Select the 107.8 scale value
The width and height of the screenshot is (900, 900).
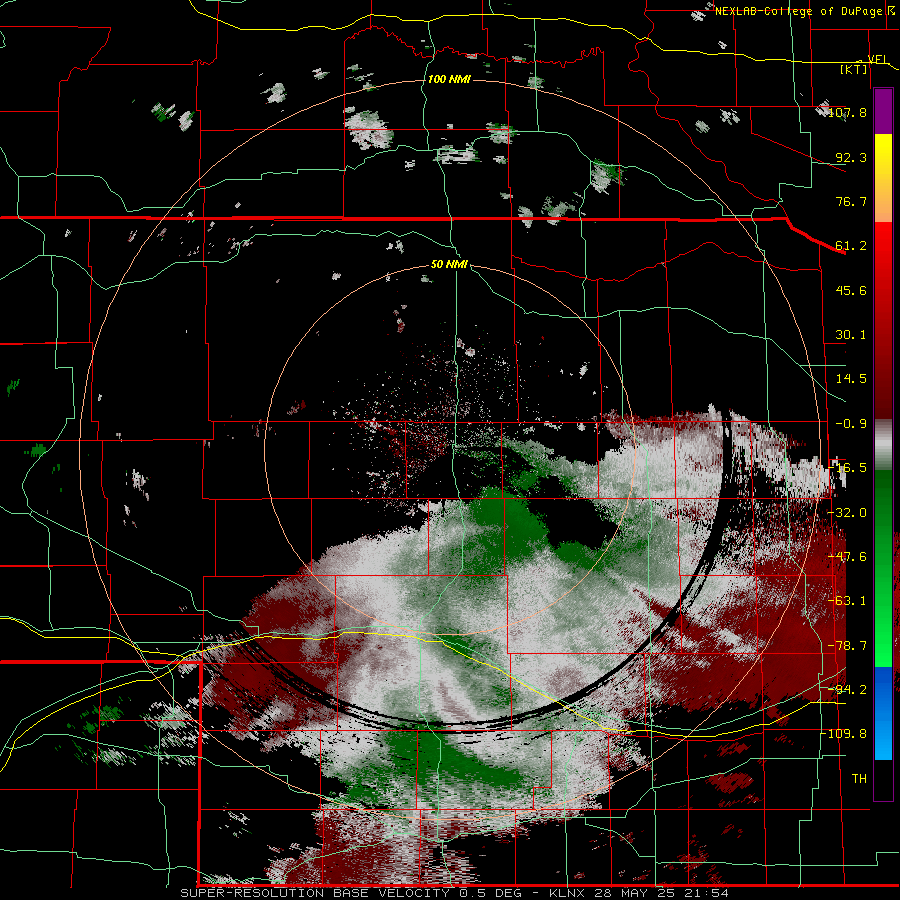click(x=847, y=112)
